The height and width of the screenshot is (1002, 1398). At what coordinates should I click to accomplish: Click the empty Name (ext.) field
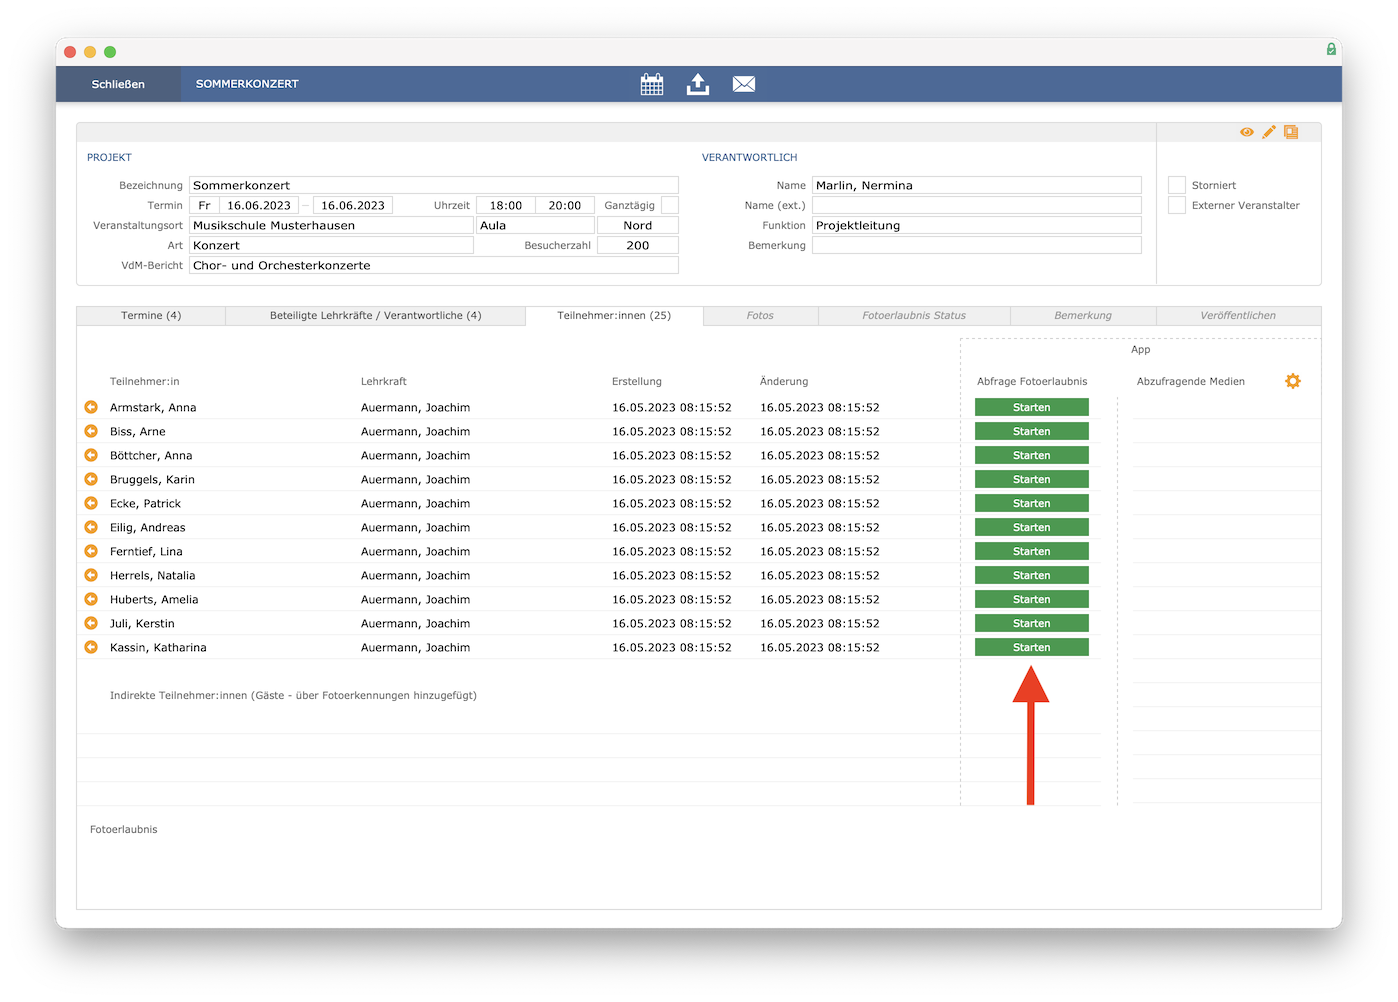pos(977,205)
